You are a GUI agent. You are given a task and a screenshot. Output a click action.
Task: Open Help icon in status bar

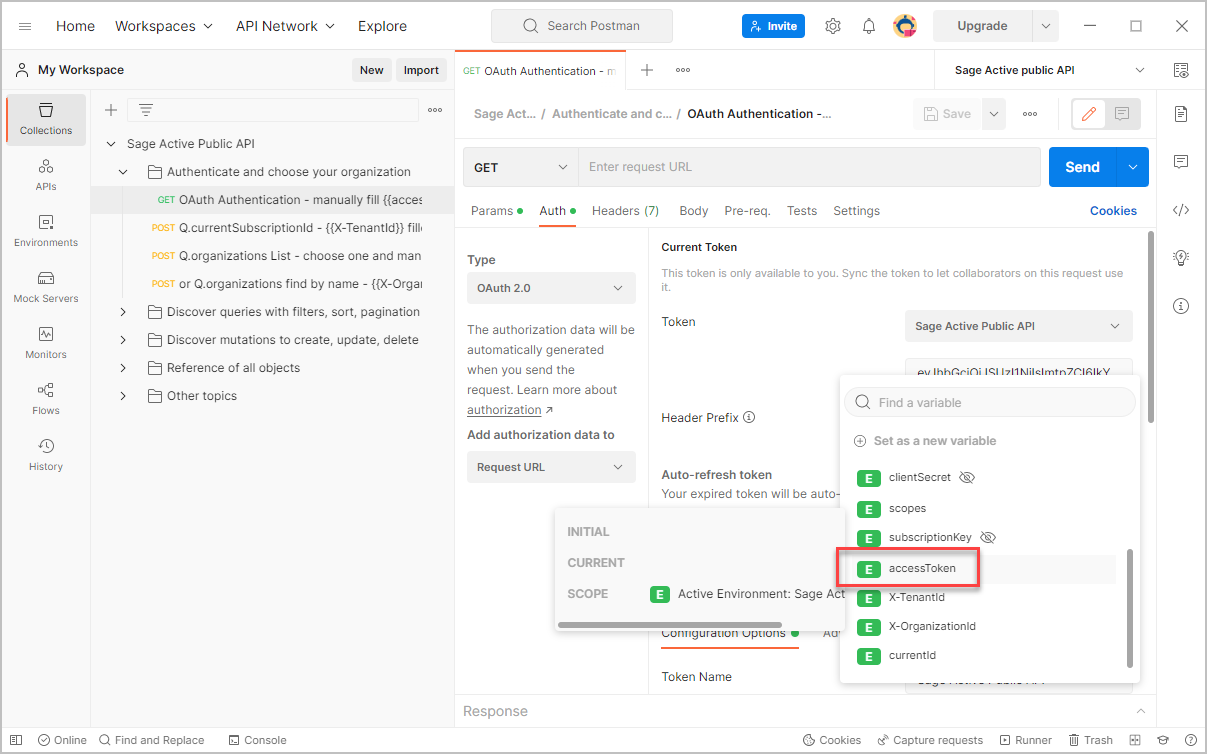(1190, 740)
